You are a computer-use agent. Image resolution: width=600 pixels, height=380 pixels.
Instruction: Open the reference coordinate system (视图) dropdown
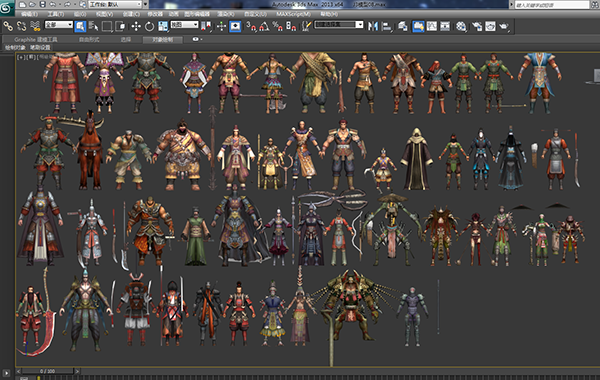pos(184,24)
